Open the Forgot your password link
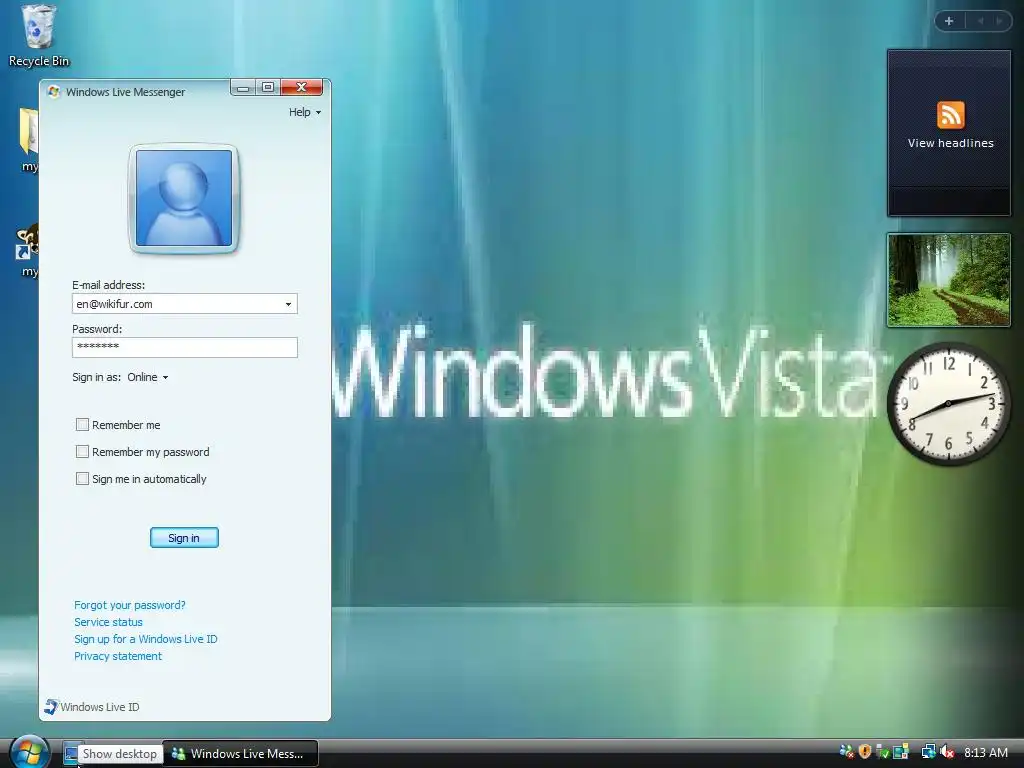 coord(129,605)
